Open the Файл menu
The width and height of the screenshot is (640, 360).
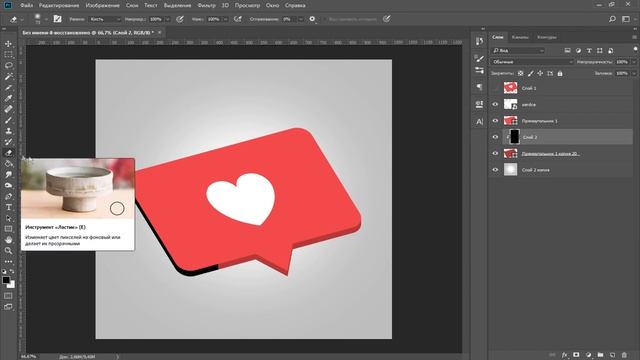27,6
